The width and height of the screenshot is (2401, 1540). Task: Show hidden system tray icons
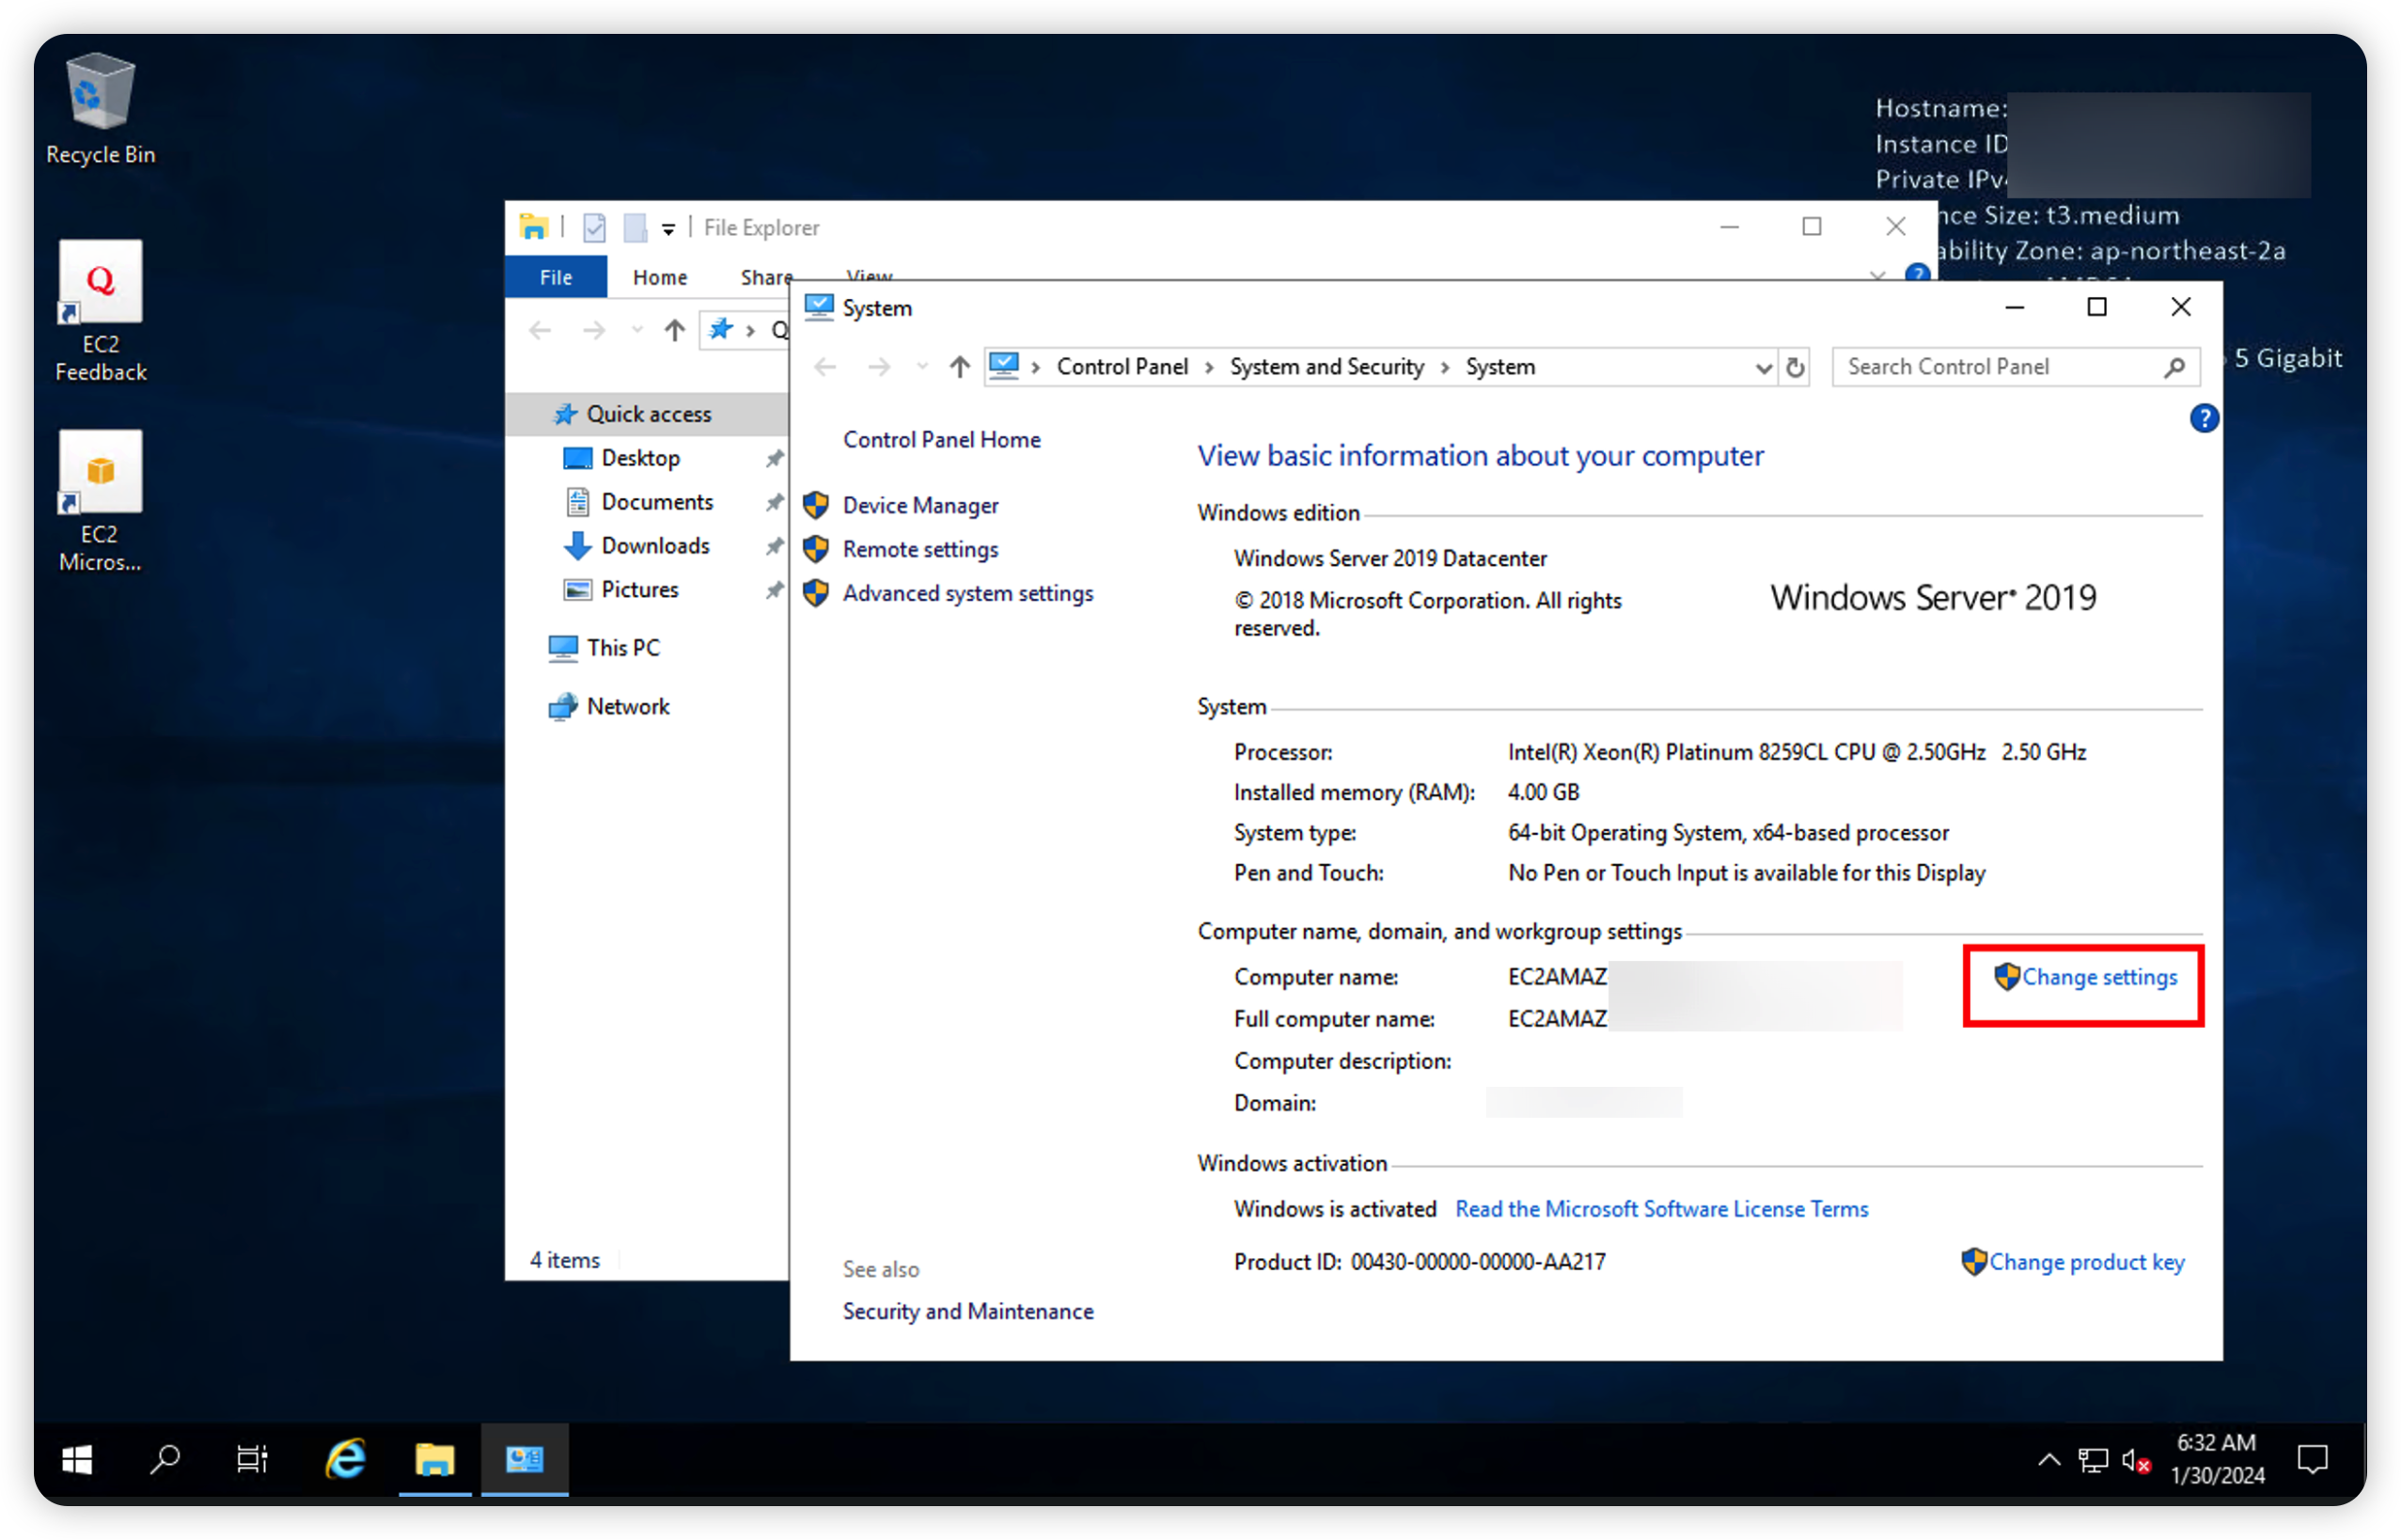point(2048,1459)
